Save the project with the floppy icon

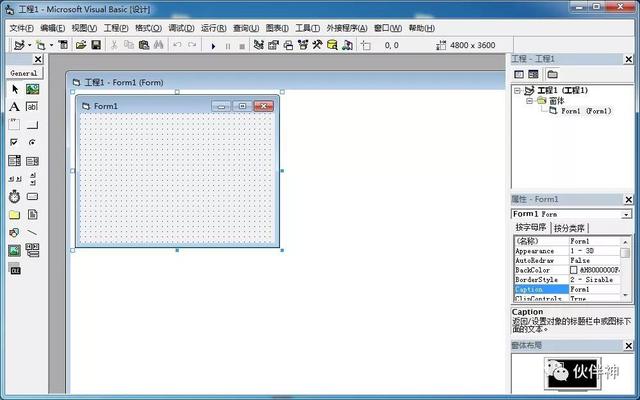point(96,45)
